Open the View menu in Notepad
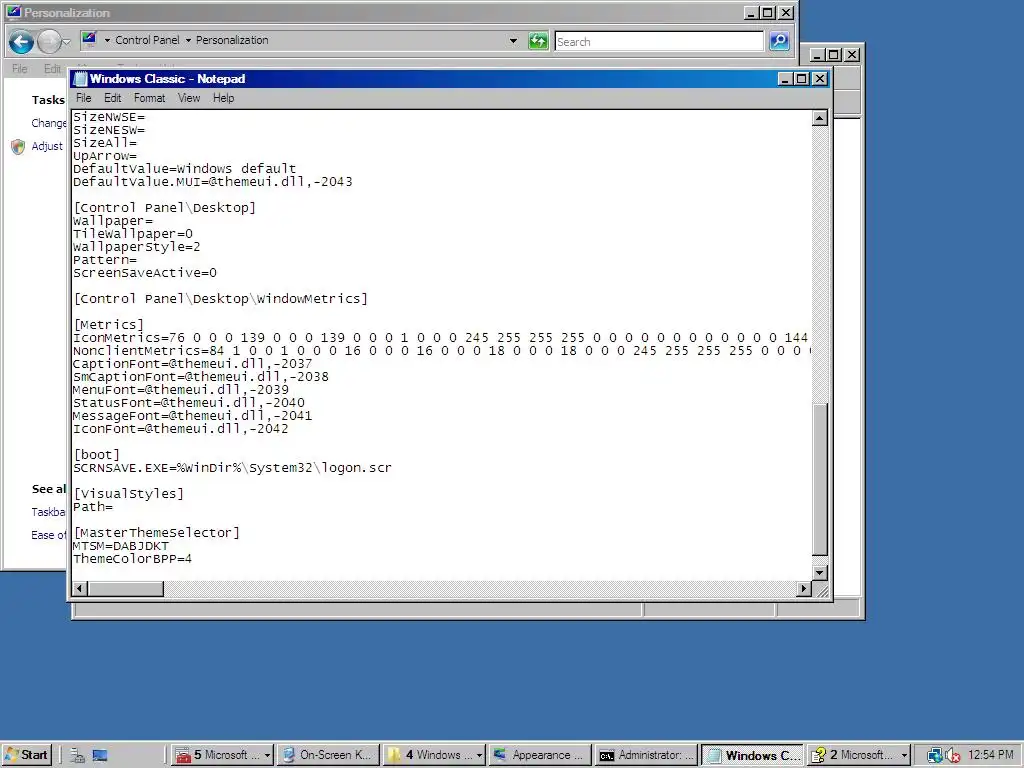This screenshot has width=1024, height=768. click(189, 98)
